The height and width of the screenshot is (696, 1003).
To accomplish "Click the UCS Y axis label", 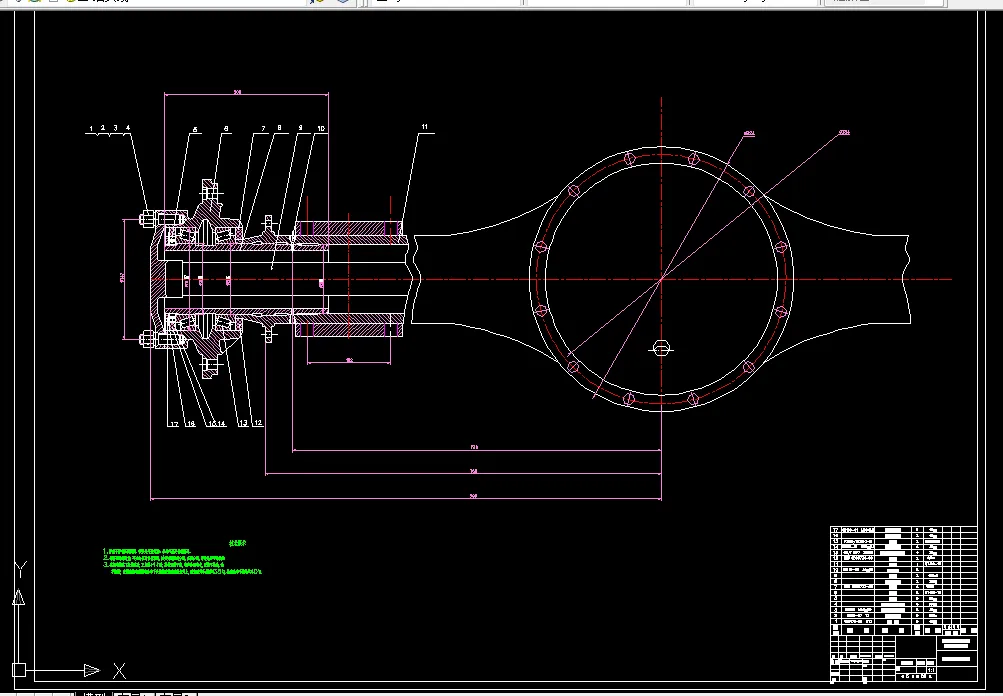I will (20, 569).
